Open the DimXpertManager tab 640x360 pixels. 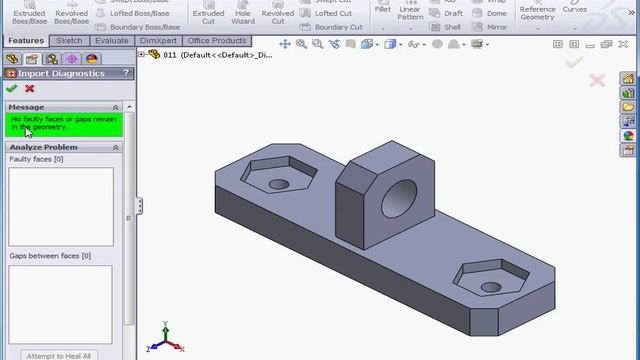coord(72,59)
